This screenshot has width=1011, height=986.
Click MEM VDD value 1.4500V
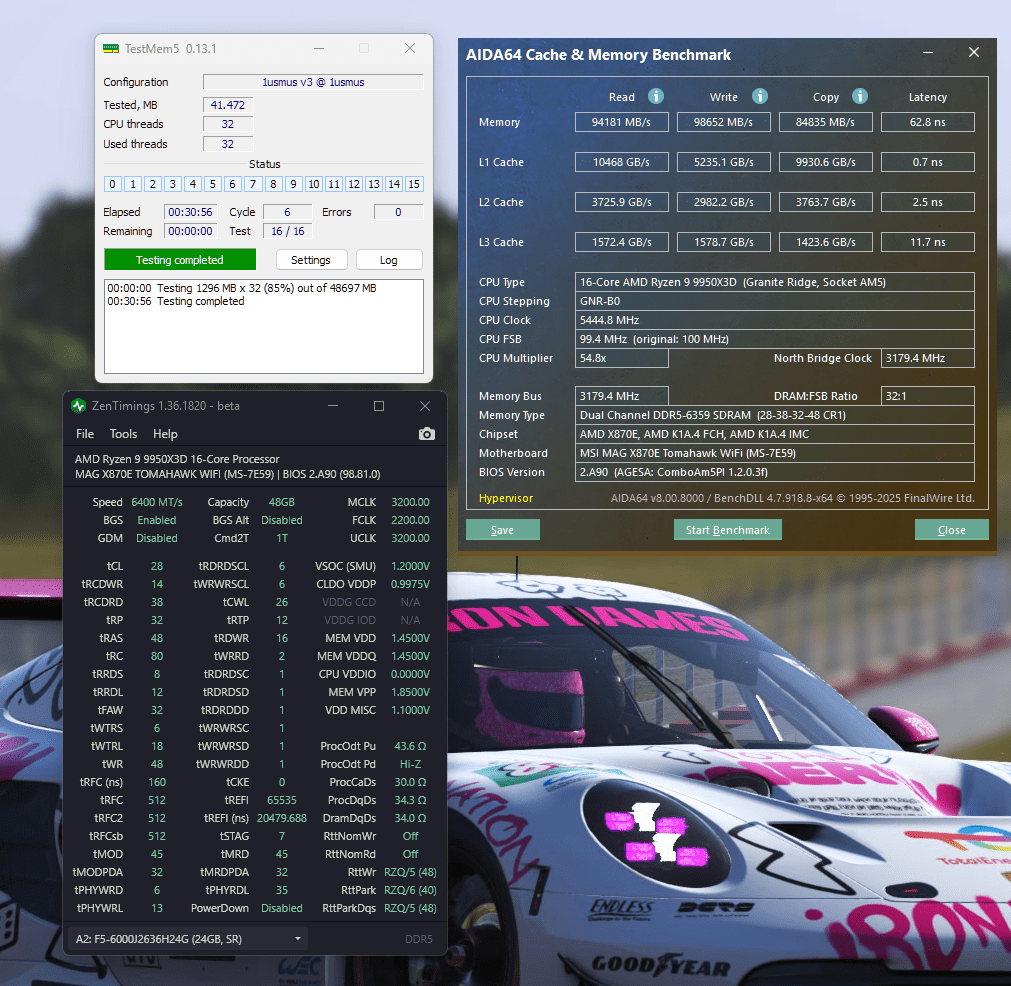tap(410, 638)
